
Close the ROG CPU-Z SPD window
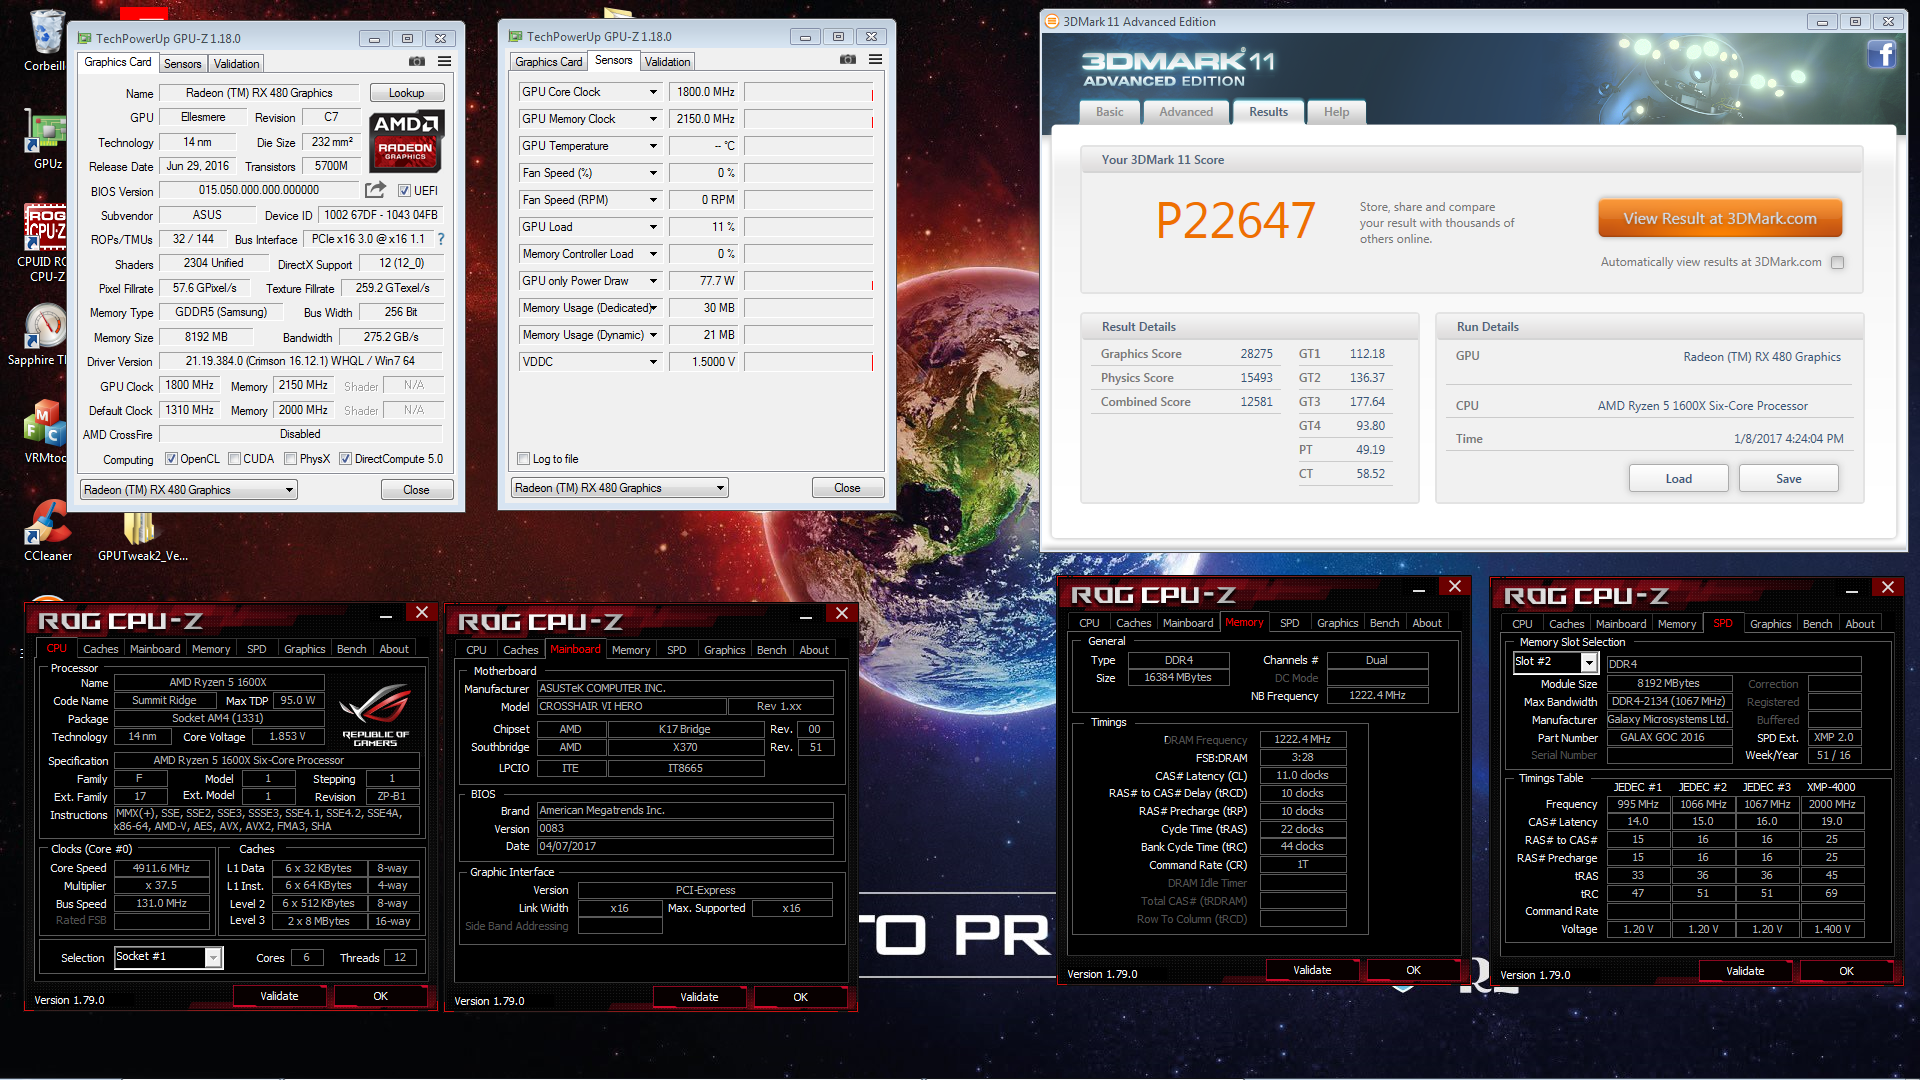(x=1887, y=588)
